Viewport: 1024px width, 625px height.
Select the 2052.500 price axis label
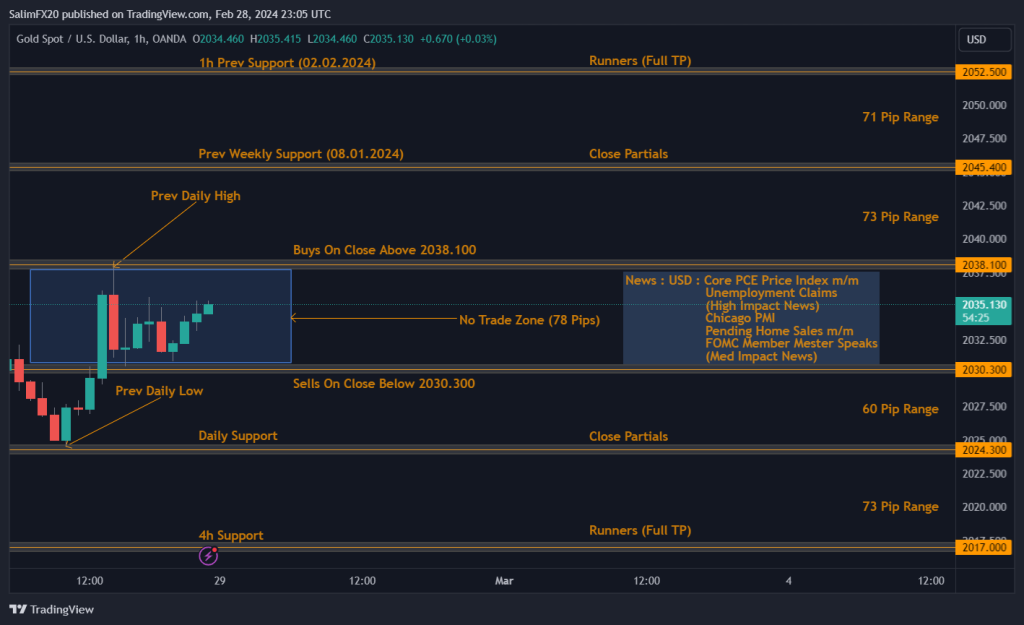click(984, 72)
